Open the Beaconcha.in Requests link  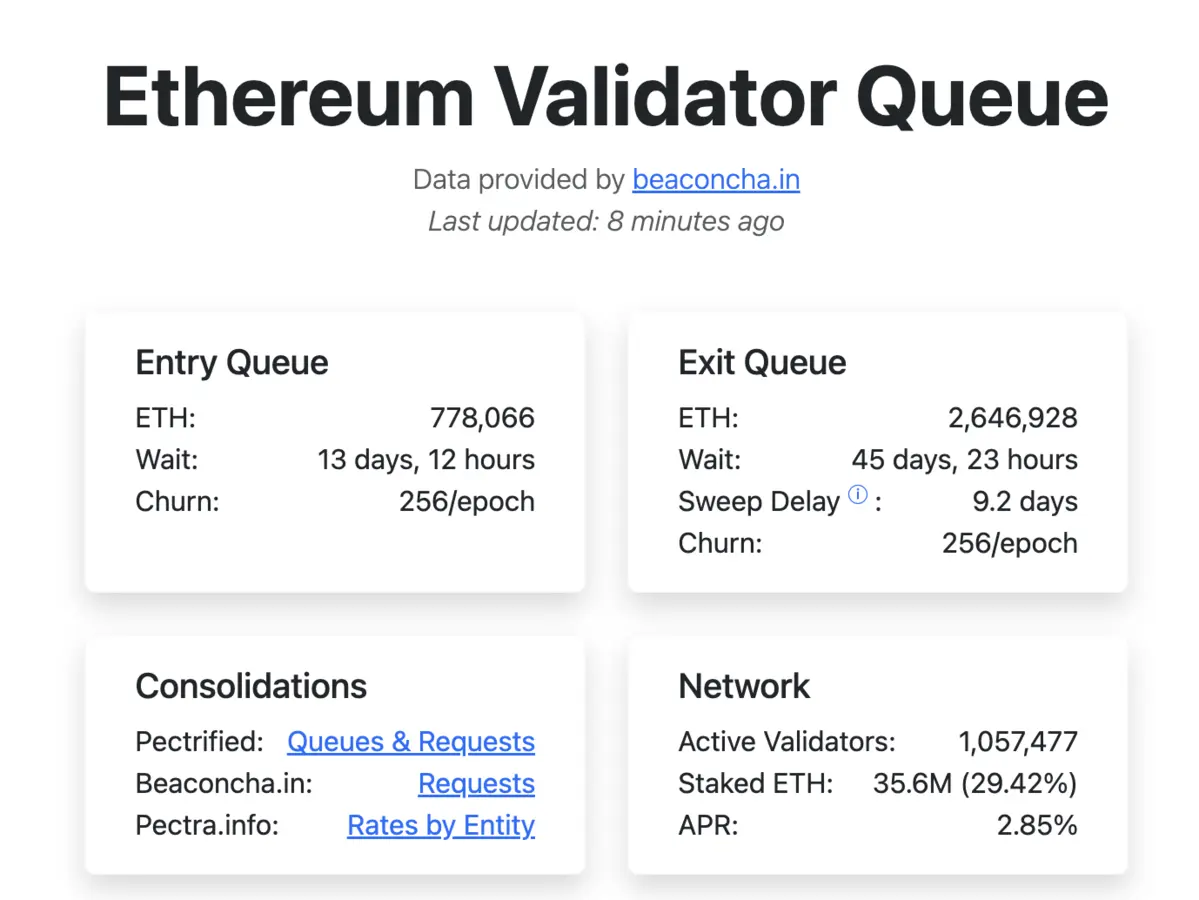[476, 784]
